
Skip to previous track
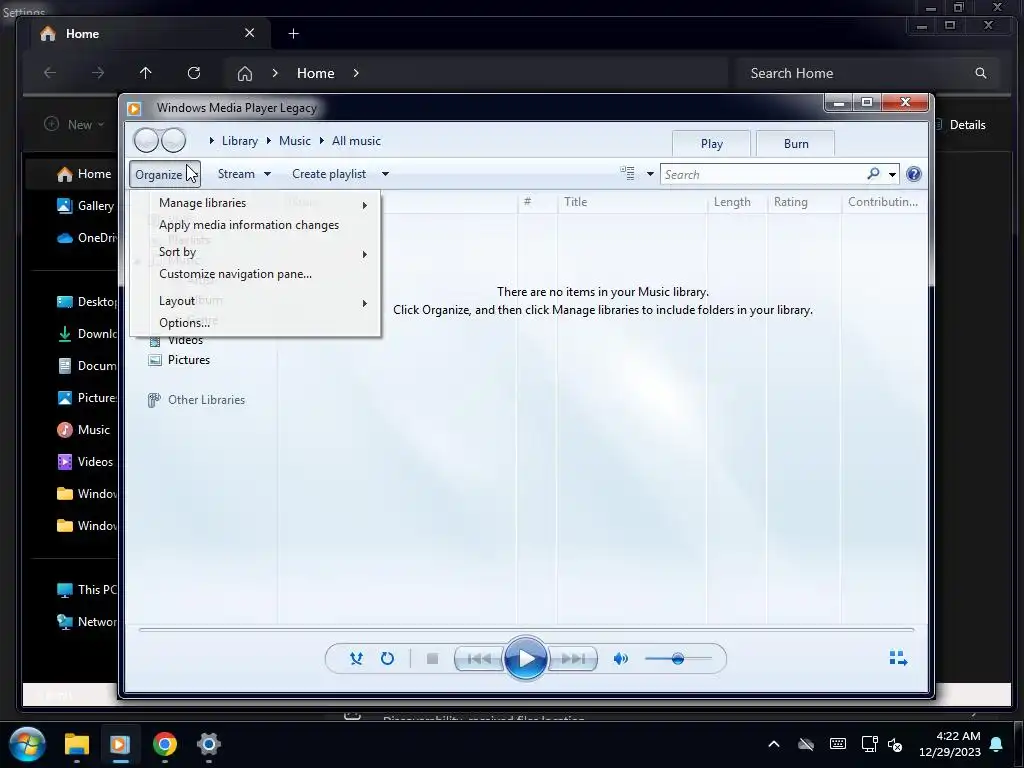click(479, 658)
